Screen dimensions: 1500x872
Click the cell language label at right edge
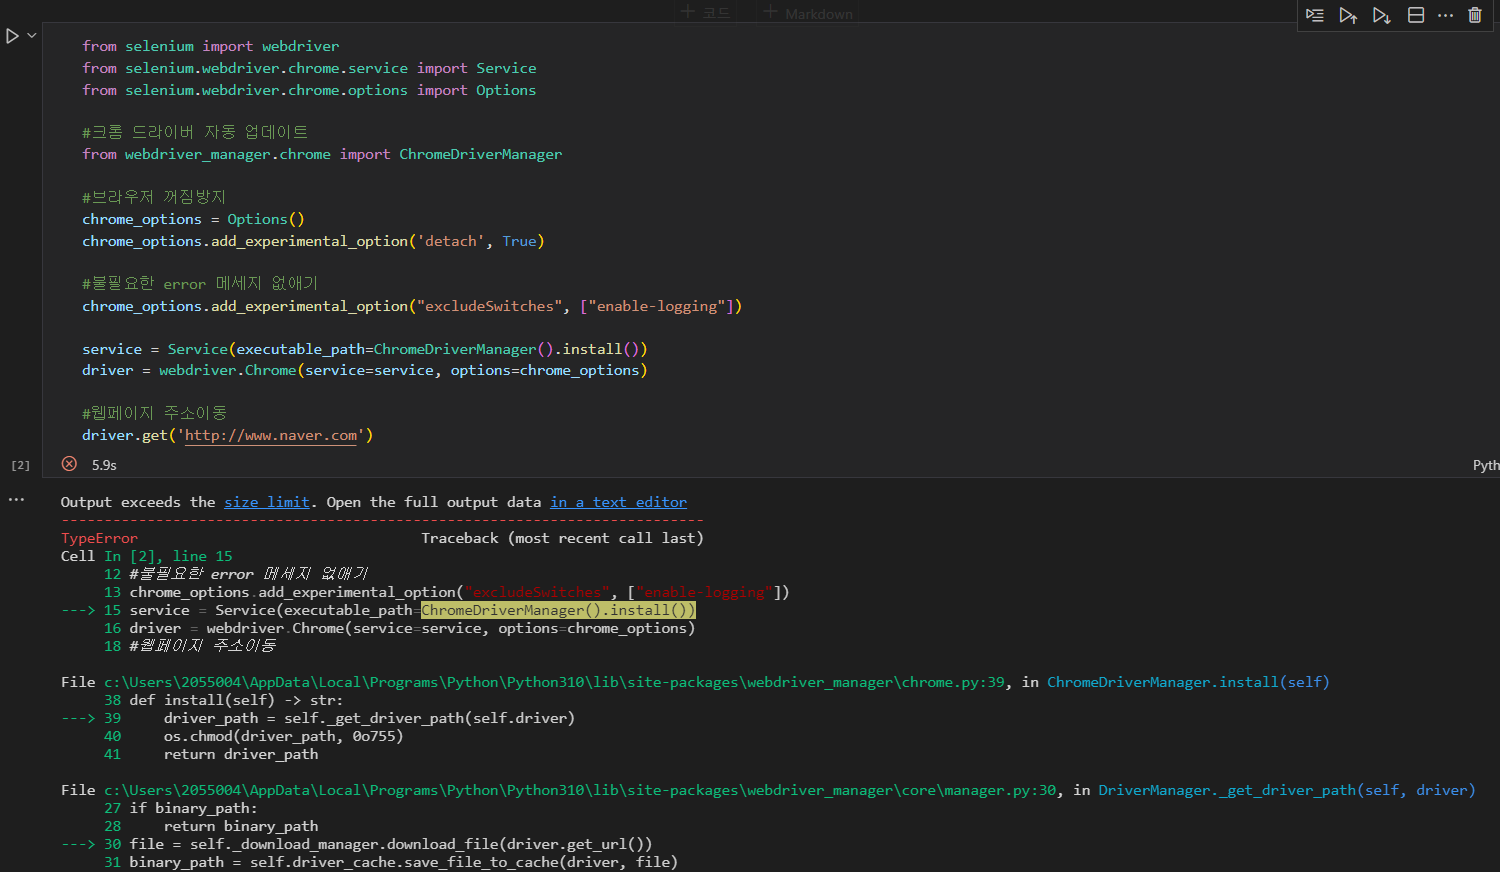pyautogui.click(x=1486, y=465)
